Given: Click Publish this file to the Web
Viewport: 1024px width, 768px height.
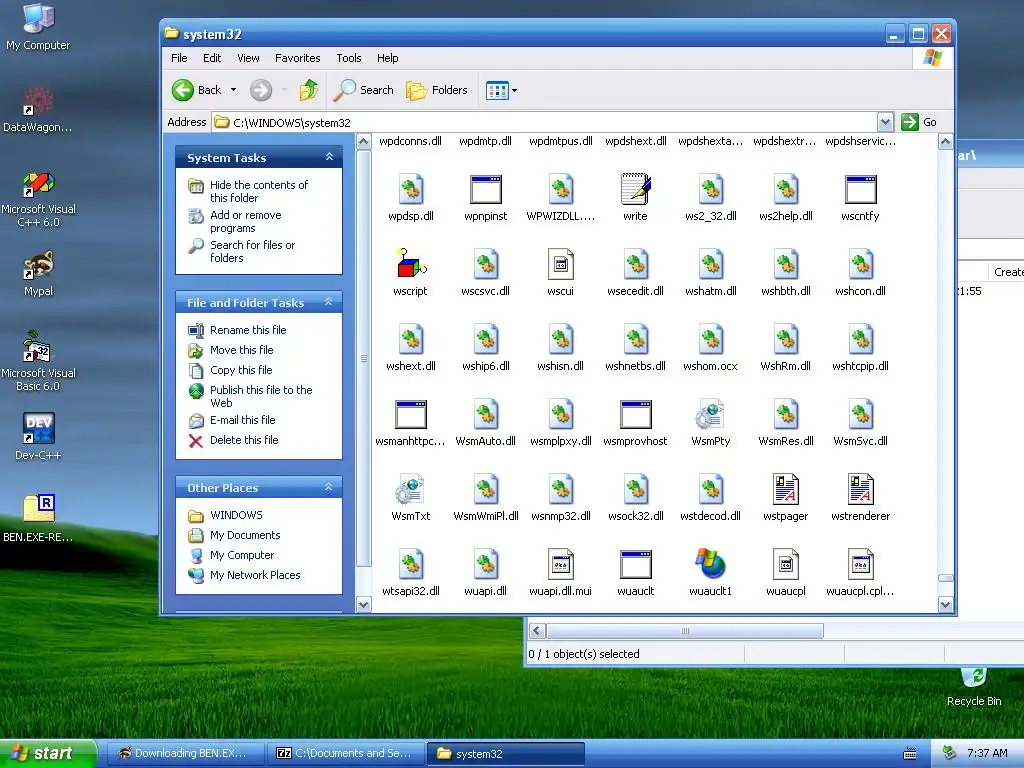Looking at the screenshot, I should [x=261, y=396].
